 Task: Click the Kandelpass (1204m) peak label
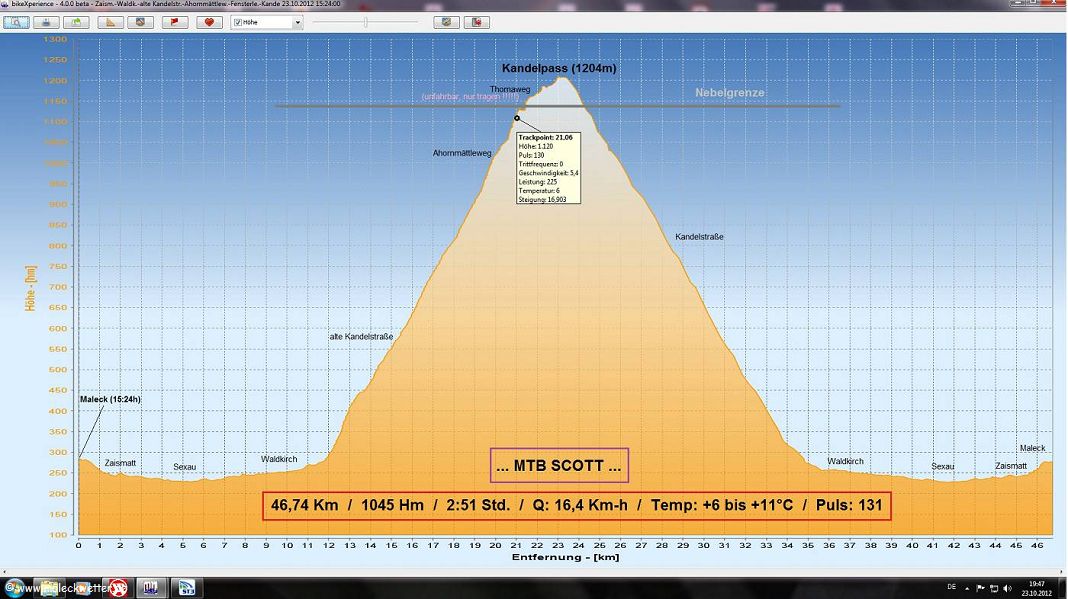pyautogui.click(x=558, y=68)
